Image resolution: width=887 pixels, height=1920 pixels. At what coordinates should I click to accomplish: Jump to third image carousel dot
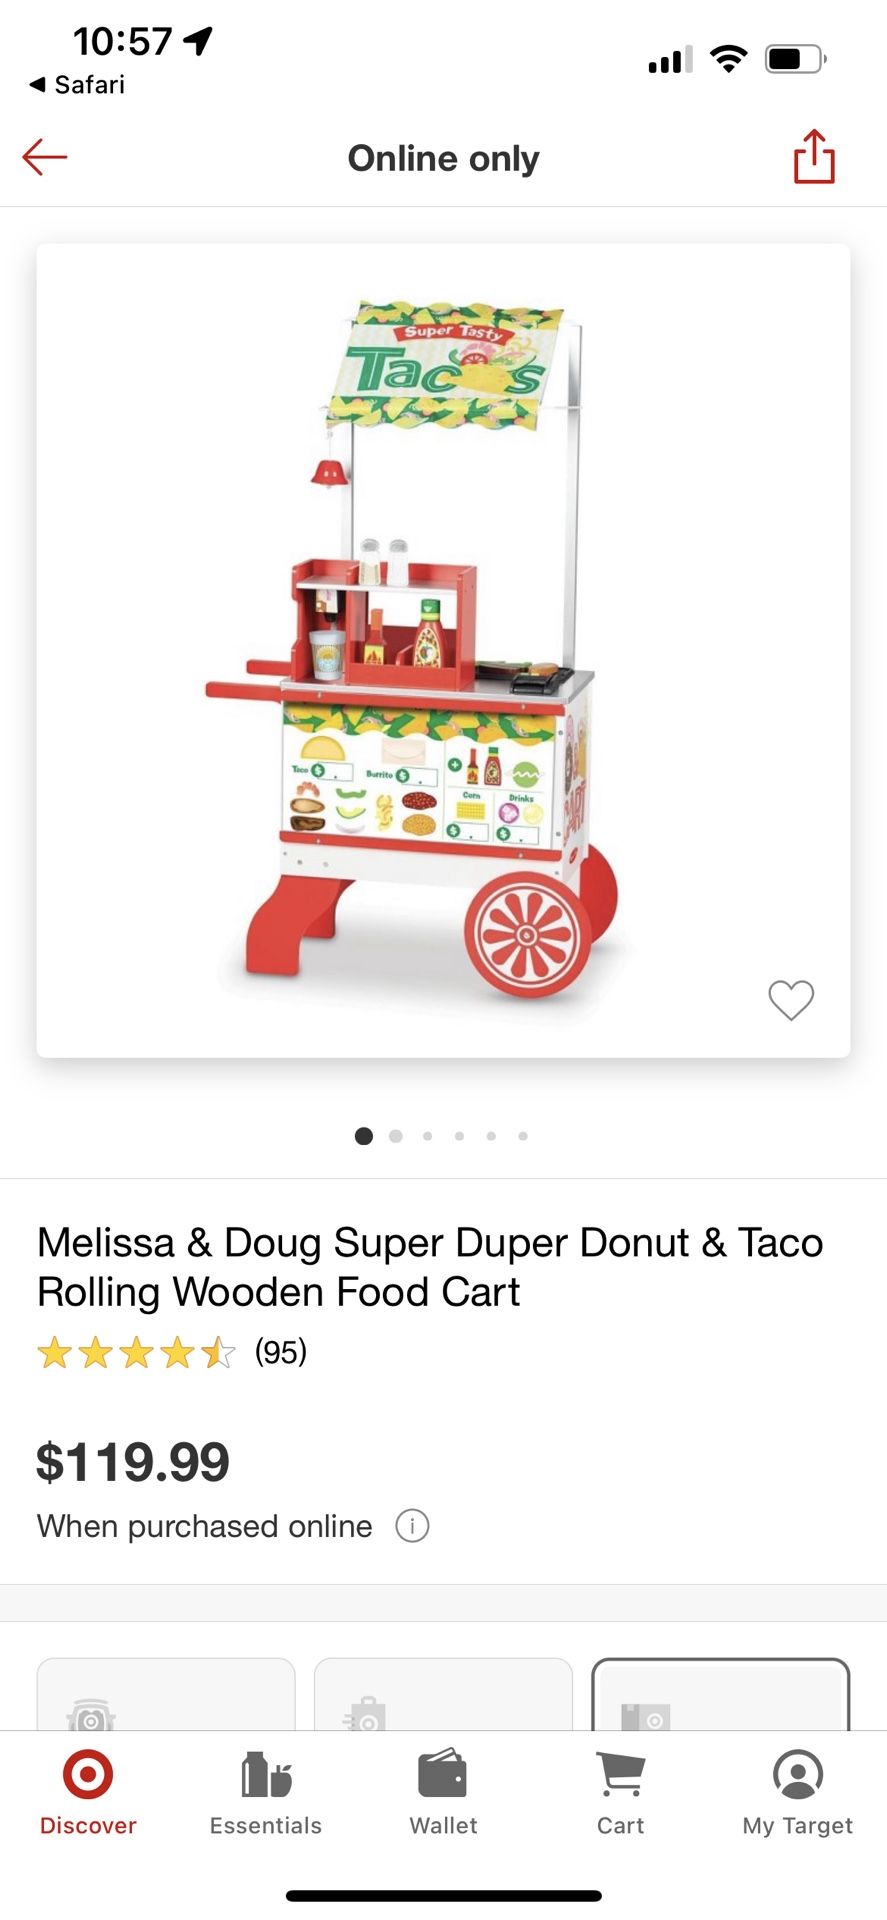(428, 1136)
